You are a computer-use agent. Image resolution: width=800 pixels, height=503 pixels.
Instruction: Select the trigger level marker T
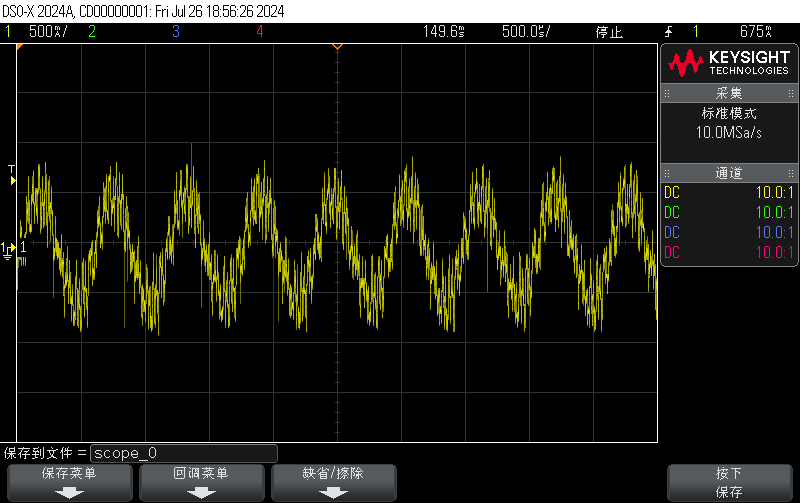pyautogui.click(x=12, y=174)
